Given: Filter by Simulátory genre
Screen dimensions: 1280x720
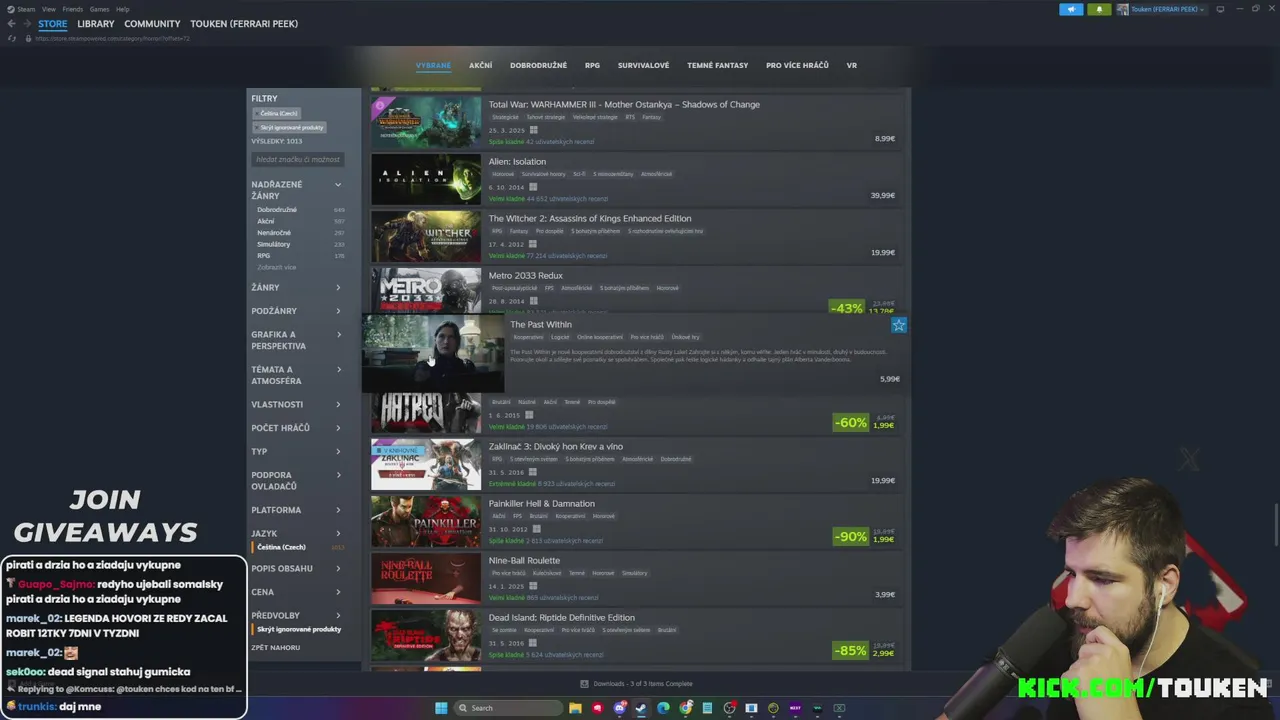Looking at the screenshot, I should 274,244.
